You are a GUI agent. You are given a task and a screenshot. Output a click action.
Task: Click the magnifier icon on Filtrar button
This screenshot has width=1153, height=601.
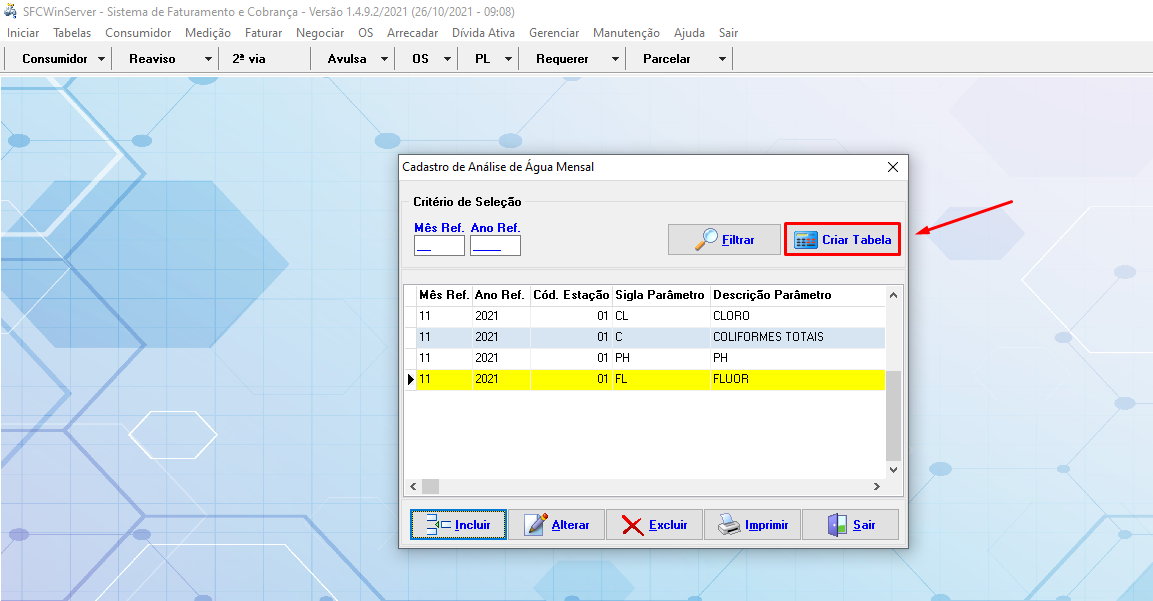pos(706,239)
